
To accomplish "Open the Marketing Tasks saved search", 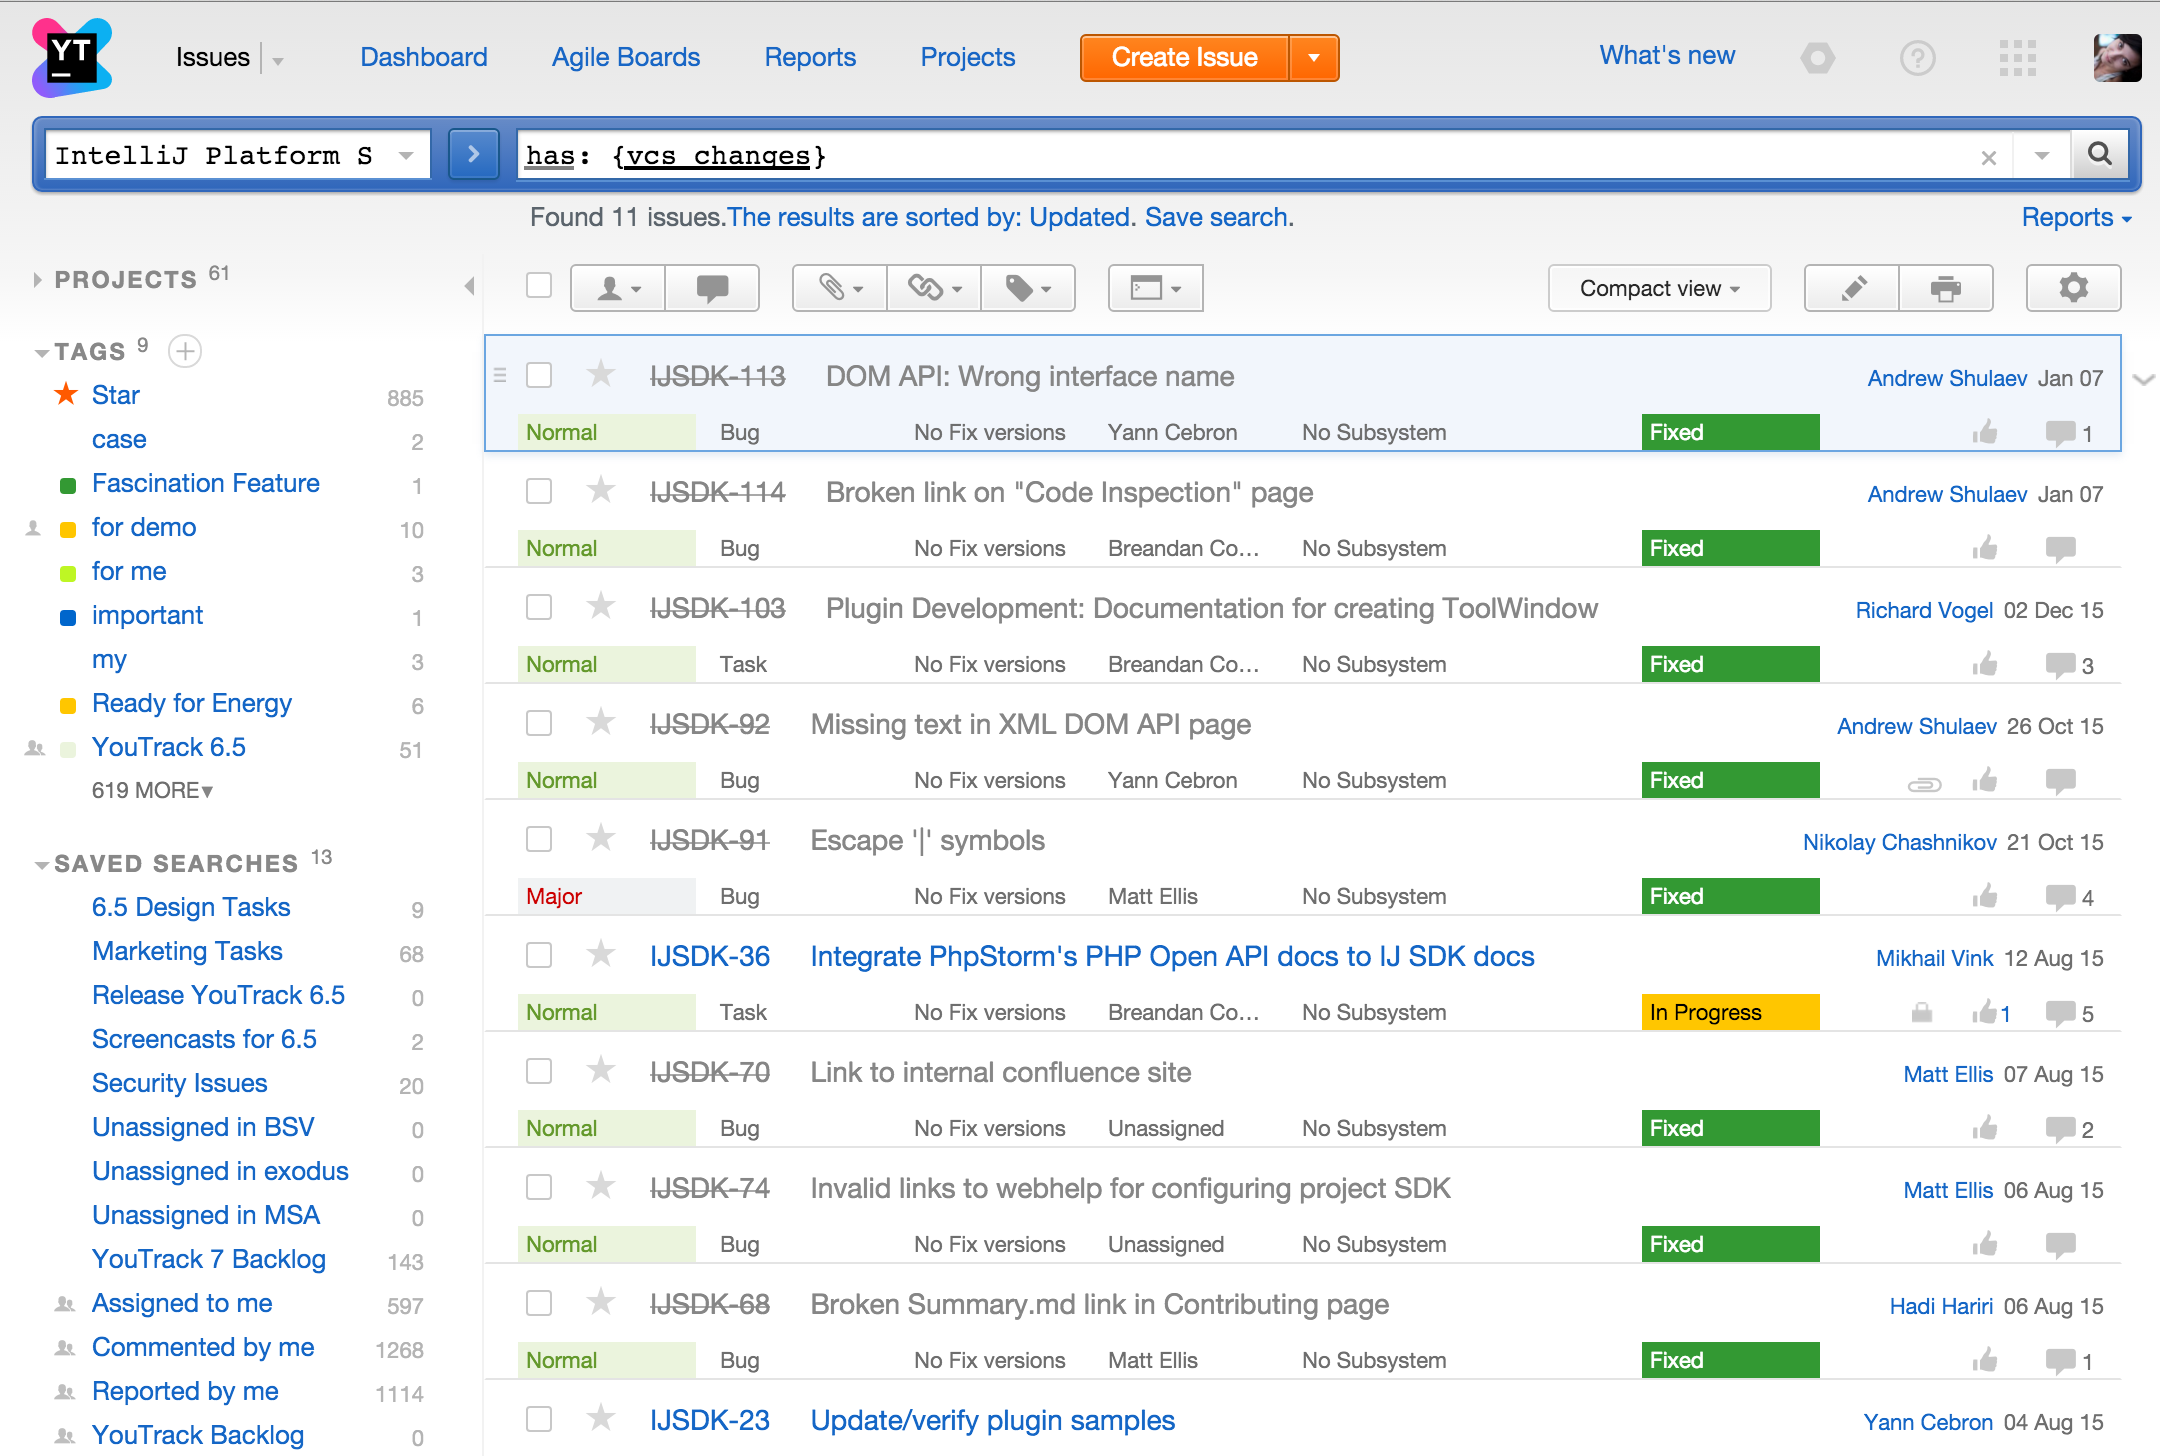I will 187,951.
